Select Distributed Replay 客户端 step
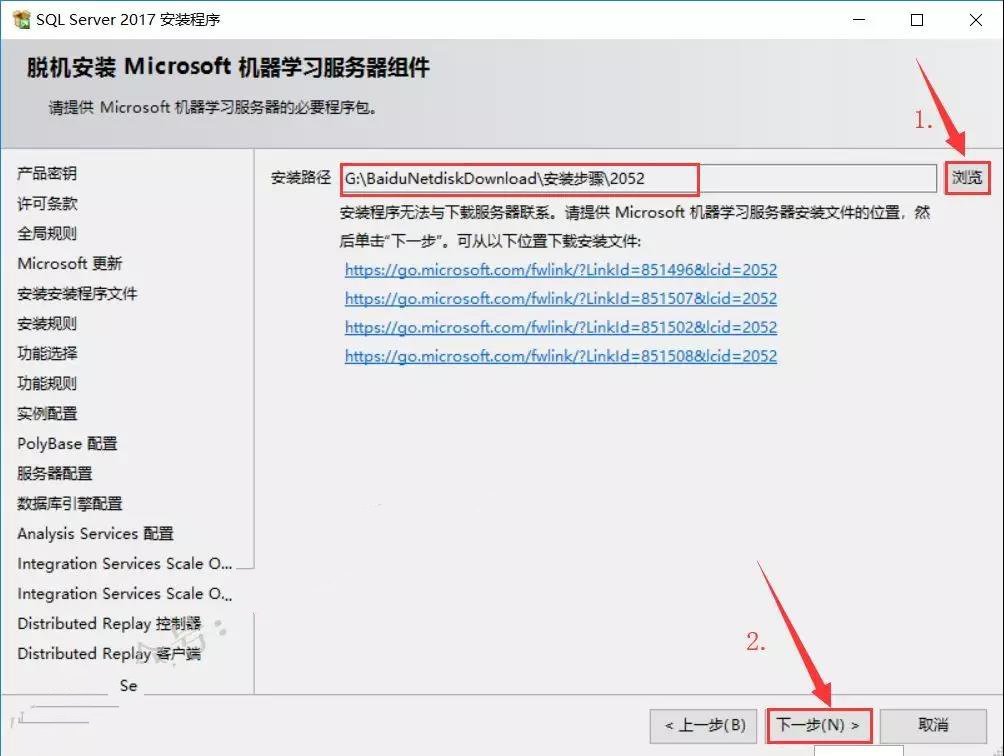 coord(109,654)
